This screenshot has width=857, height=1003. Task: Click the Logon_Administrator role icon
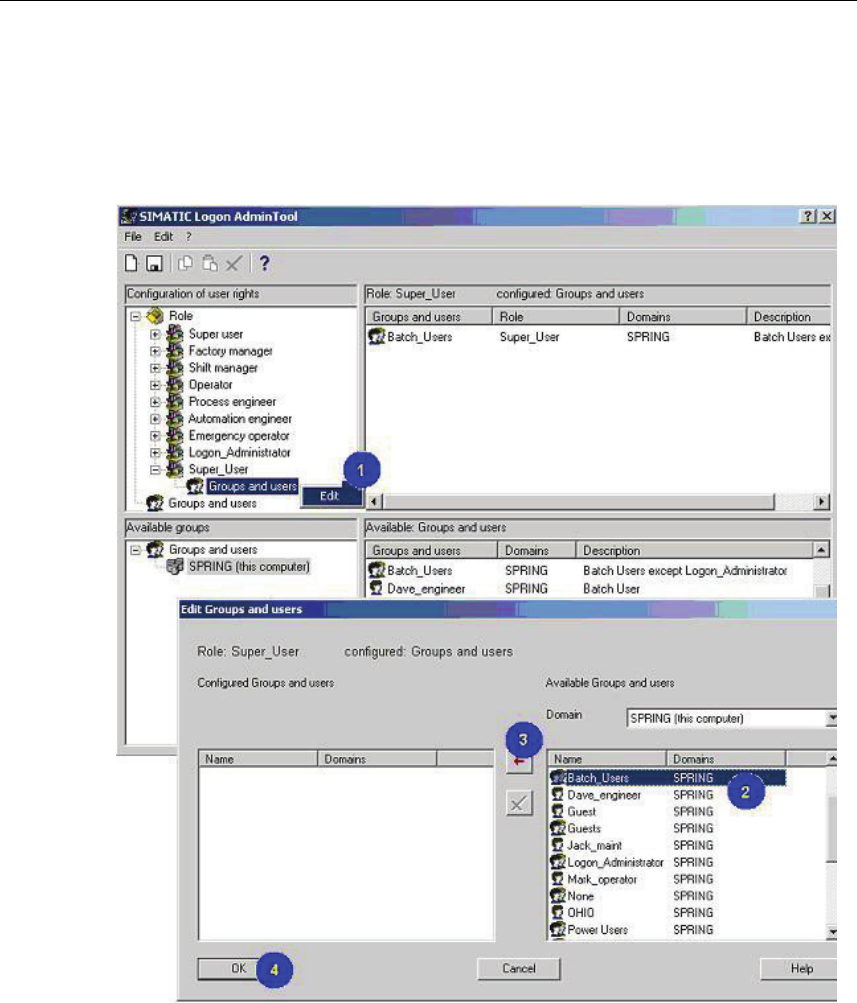[175, 452]
